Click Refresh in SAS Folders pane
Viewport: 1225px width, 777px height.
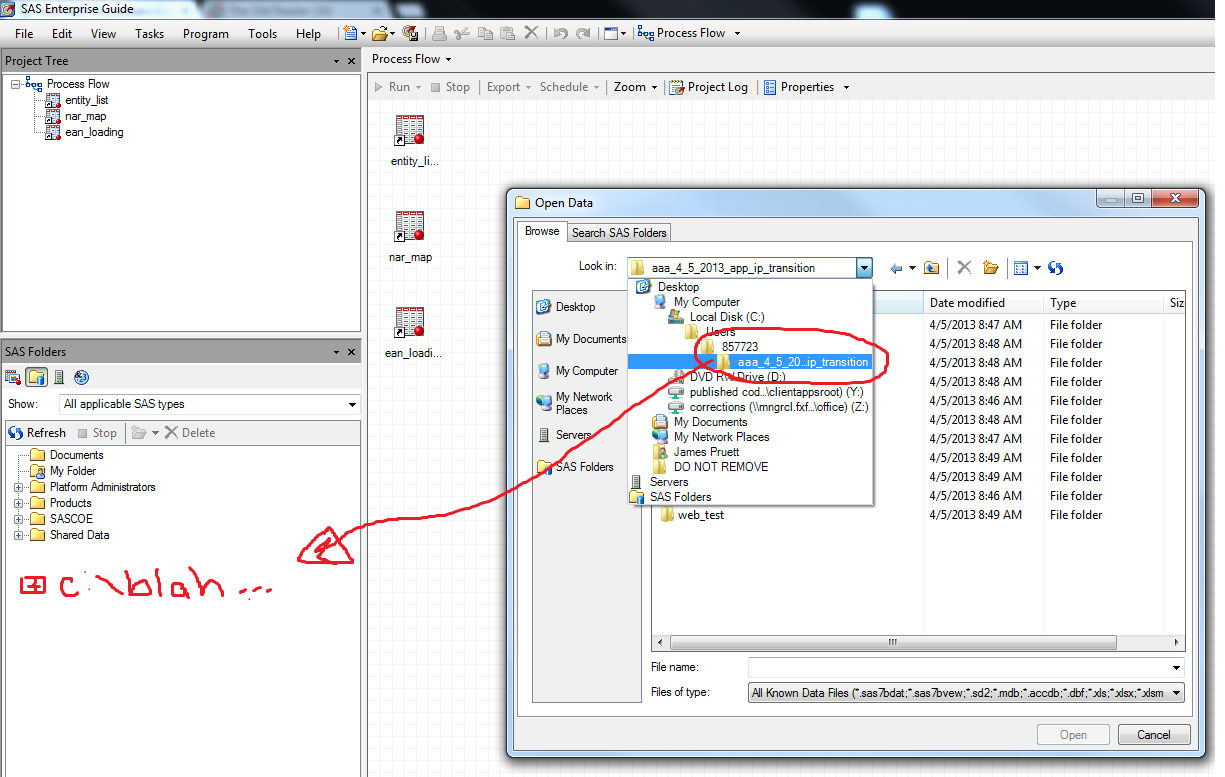(37, 433)
